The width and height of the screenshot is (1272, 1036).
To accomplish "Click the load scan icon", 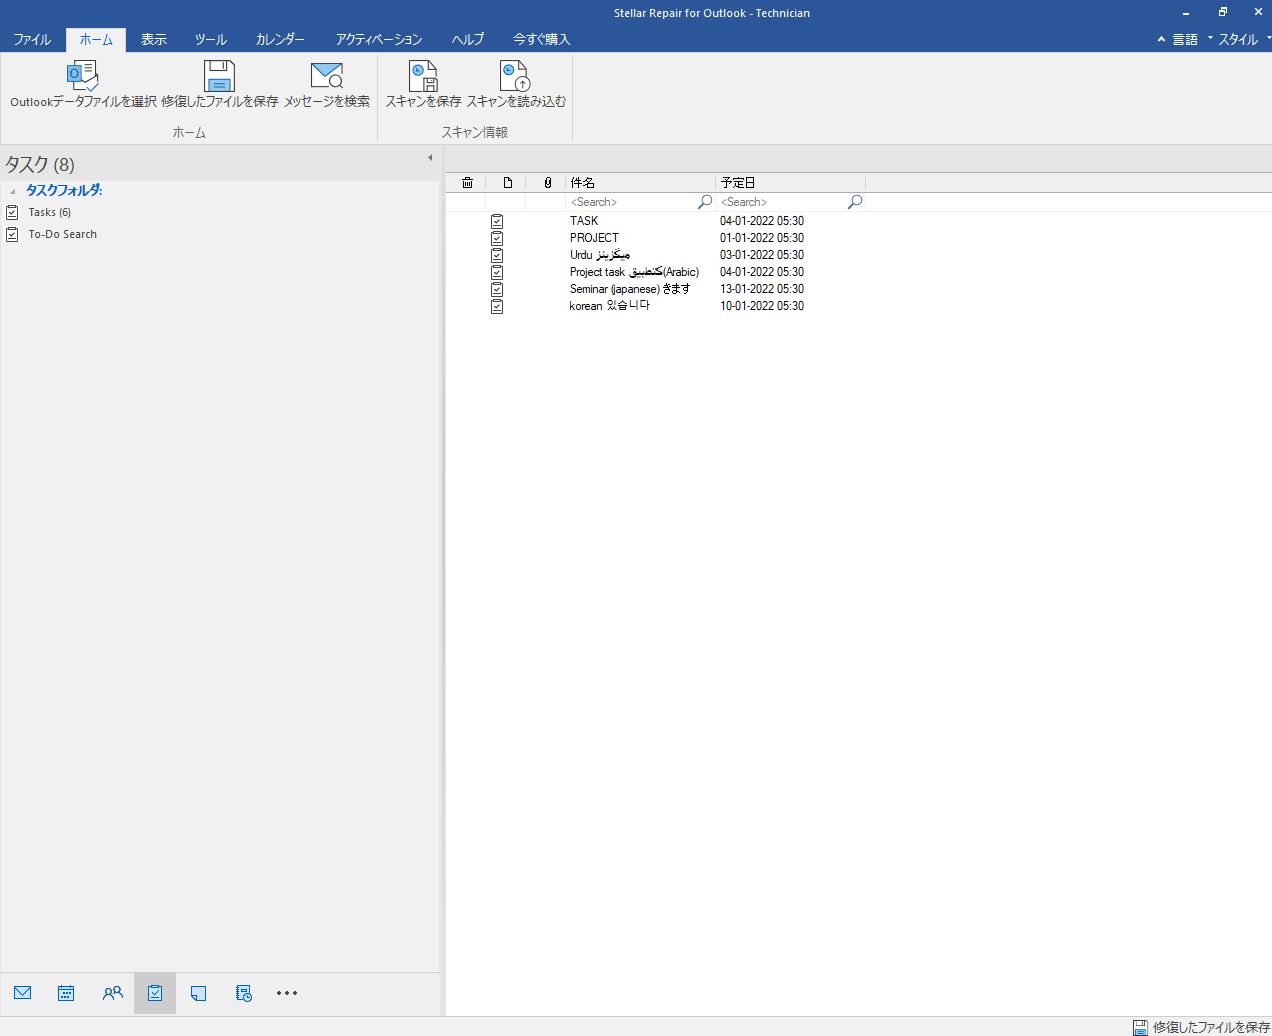I will [515, 76].
